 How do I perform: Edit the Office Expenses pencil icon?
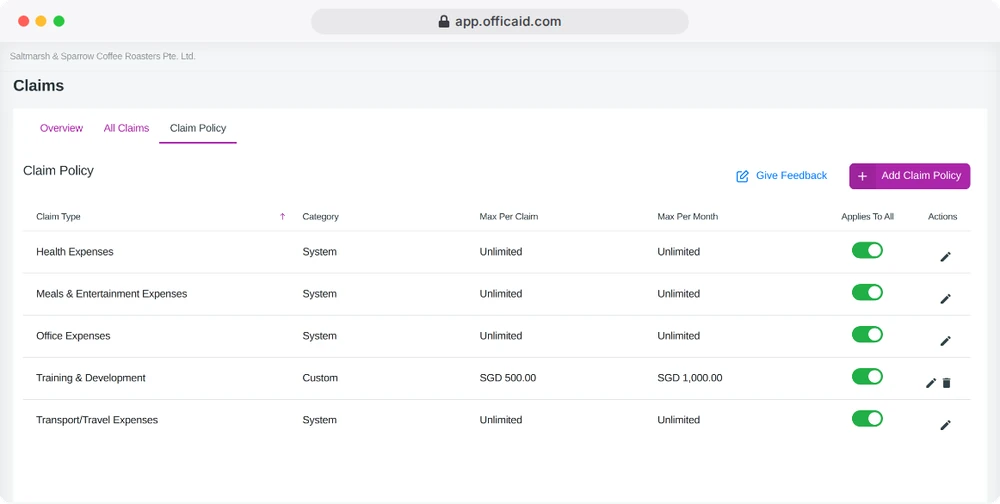[945, 341]
